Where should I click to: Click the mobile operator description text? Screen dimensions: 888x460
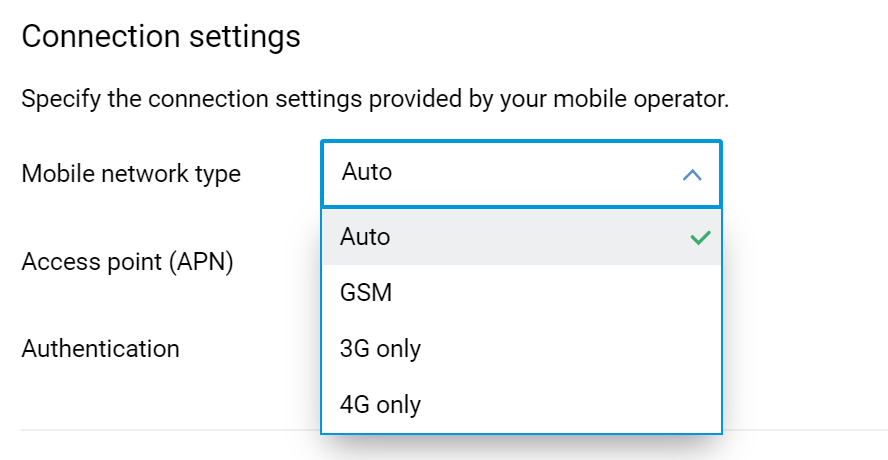pos(375,100)
